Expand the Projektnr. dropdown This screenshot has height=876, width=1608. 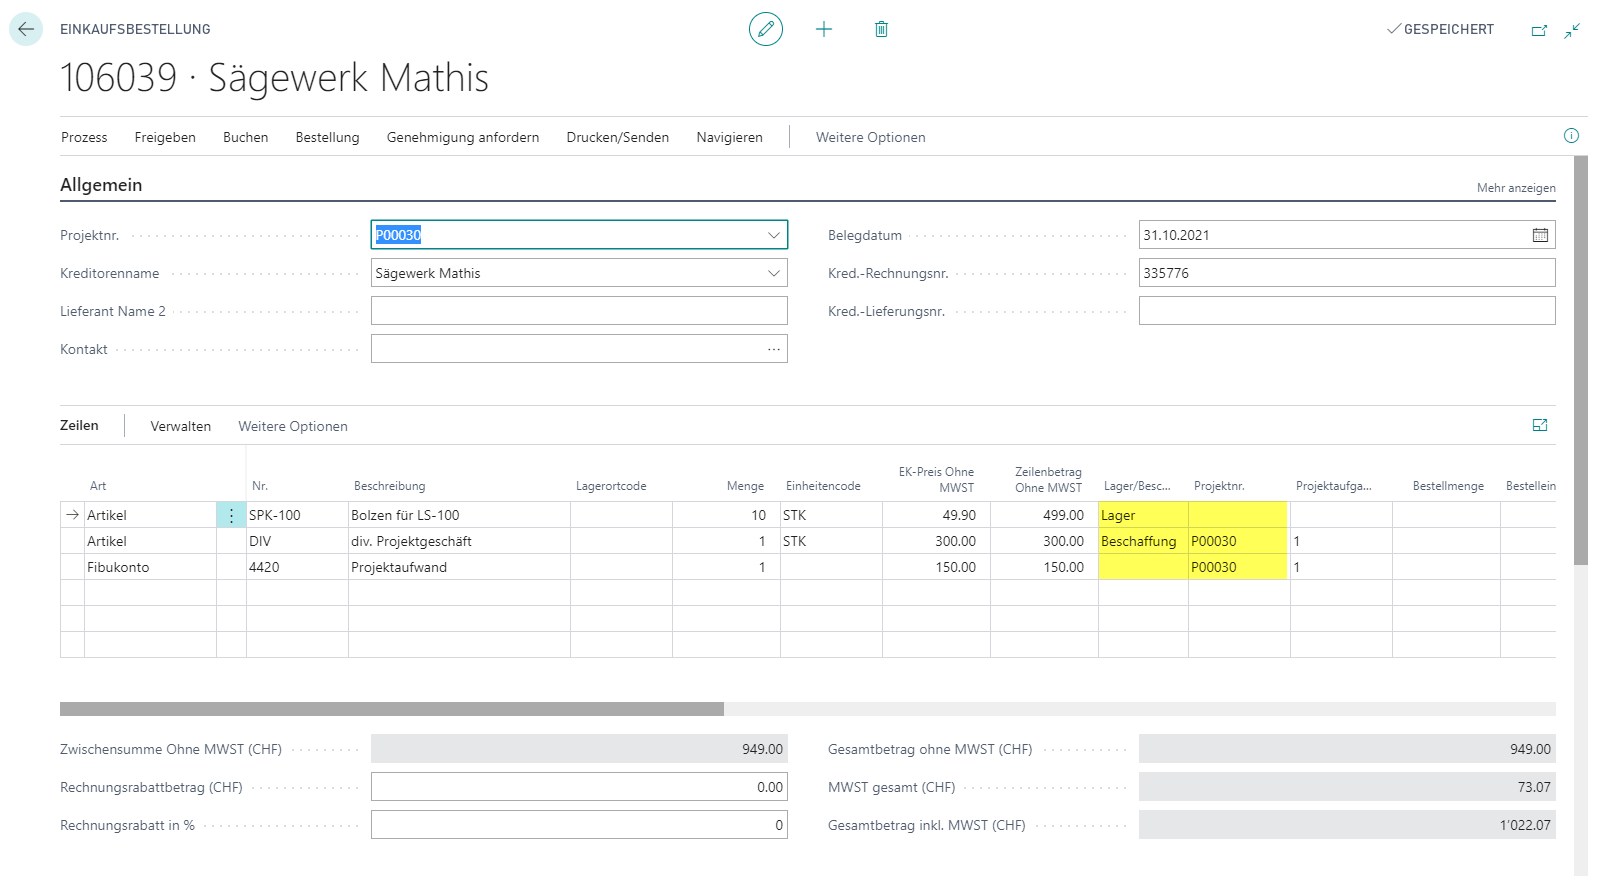point(774,235)
